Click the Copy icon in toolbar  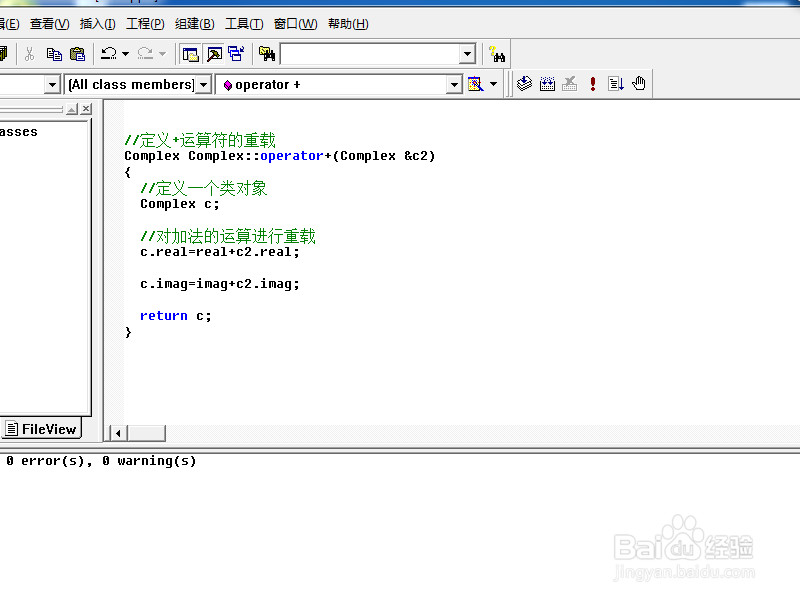(54, 54)
